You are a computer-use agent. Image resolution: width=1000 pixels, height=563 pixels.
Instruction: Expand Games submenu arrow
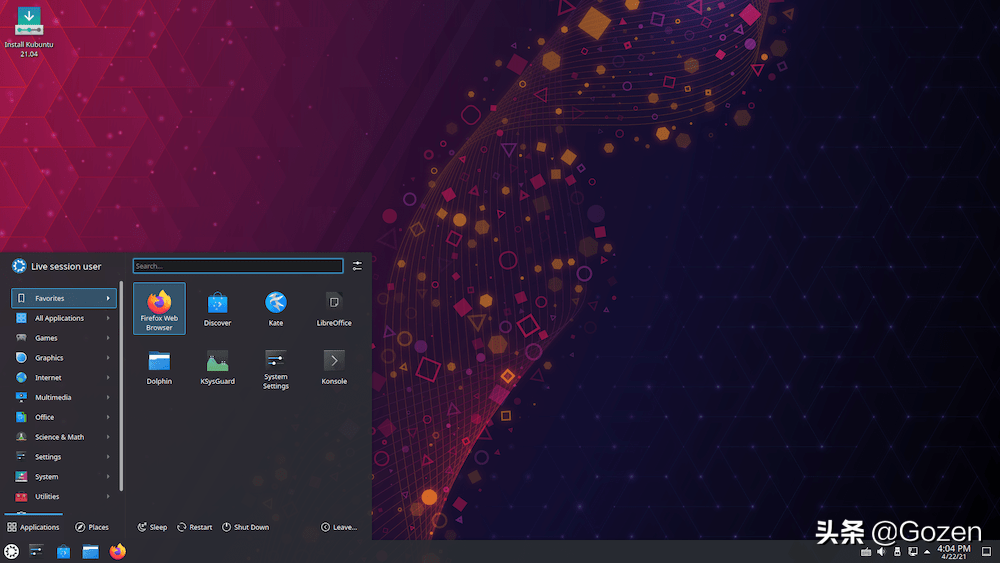coord(108,338)
